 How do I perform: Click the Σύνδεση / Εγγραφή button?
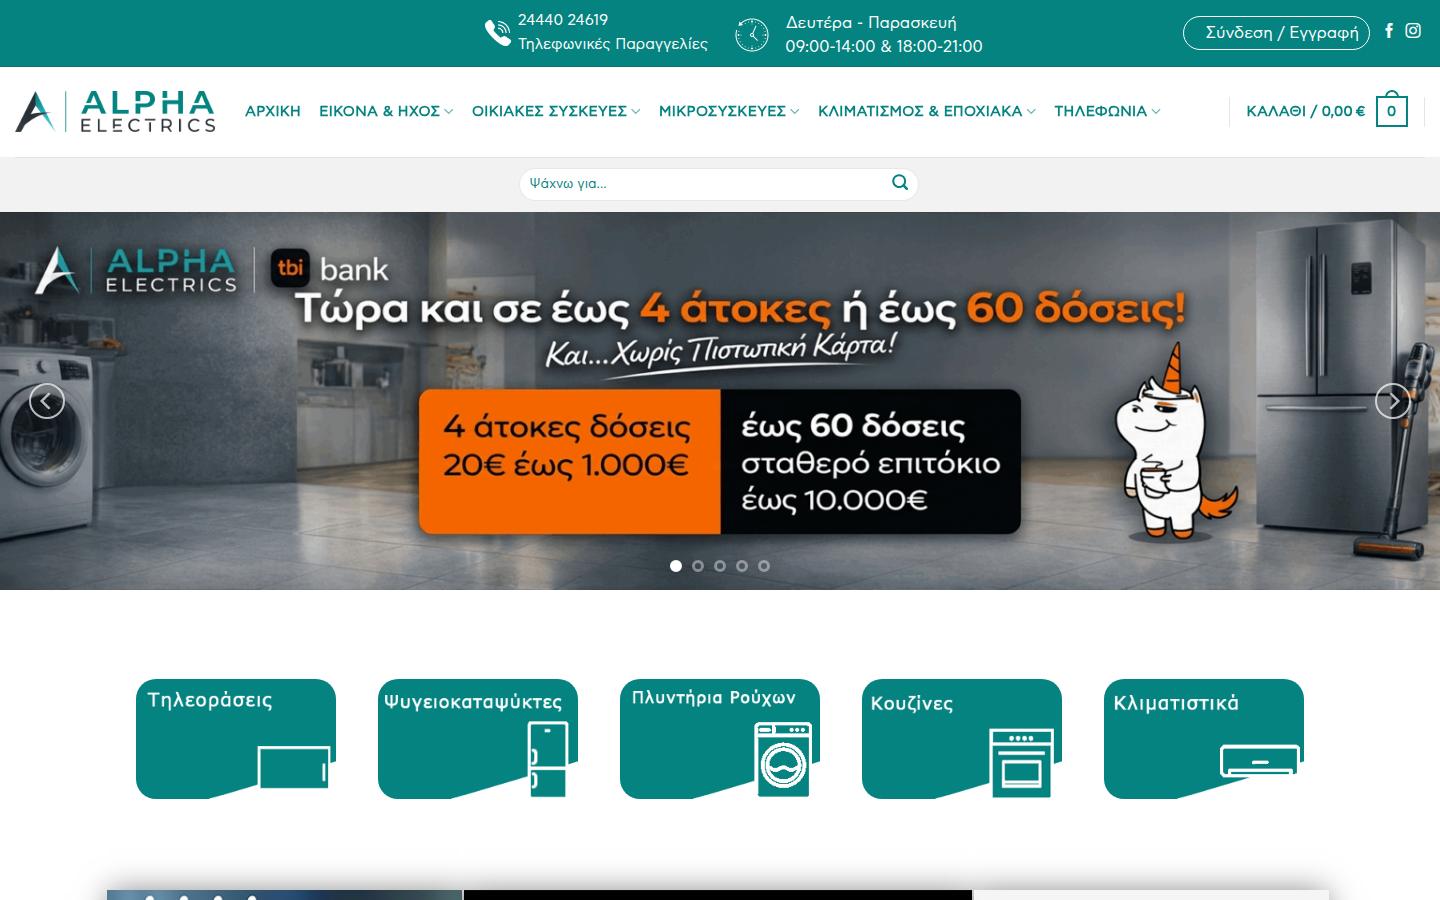pos(1276,32)
